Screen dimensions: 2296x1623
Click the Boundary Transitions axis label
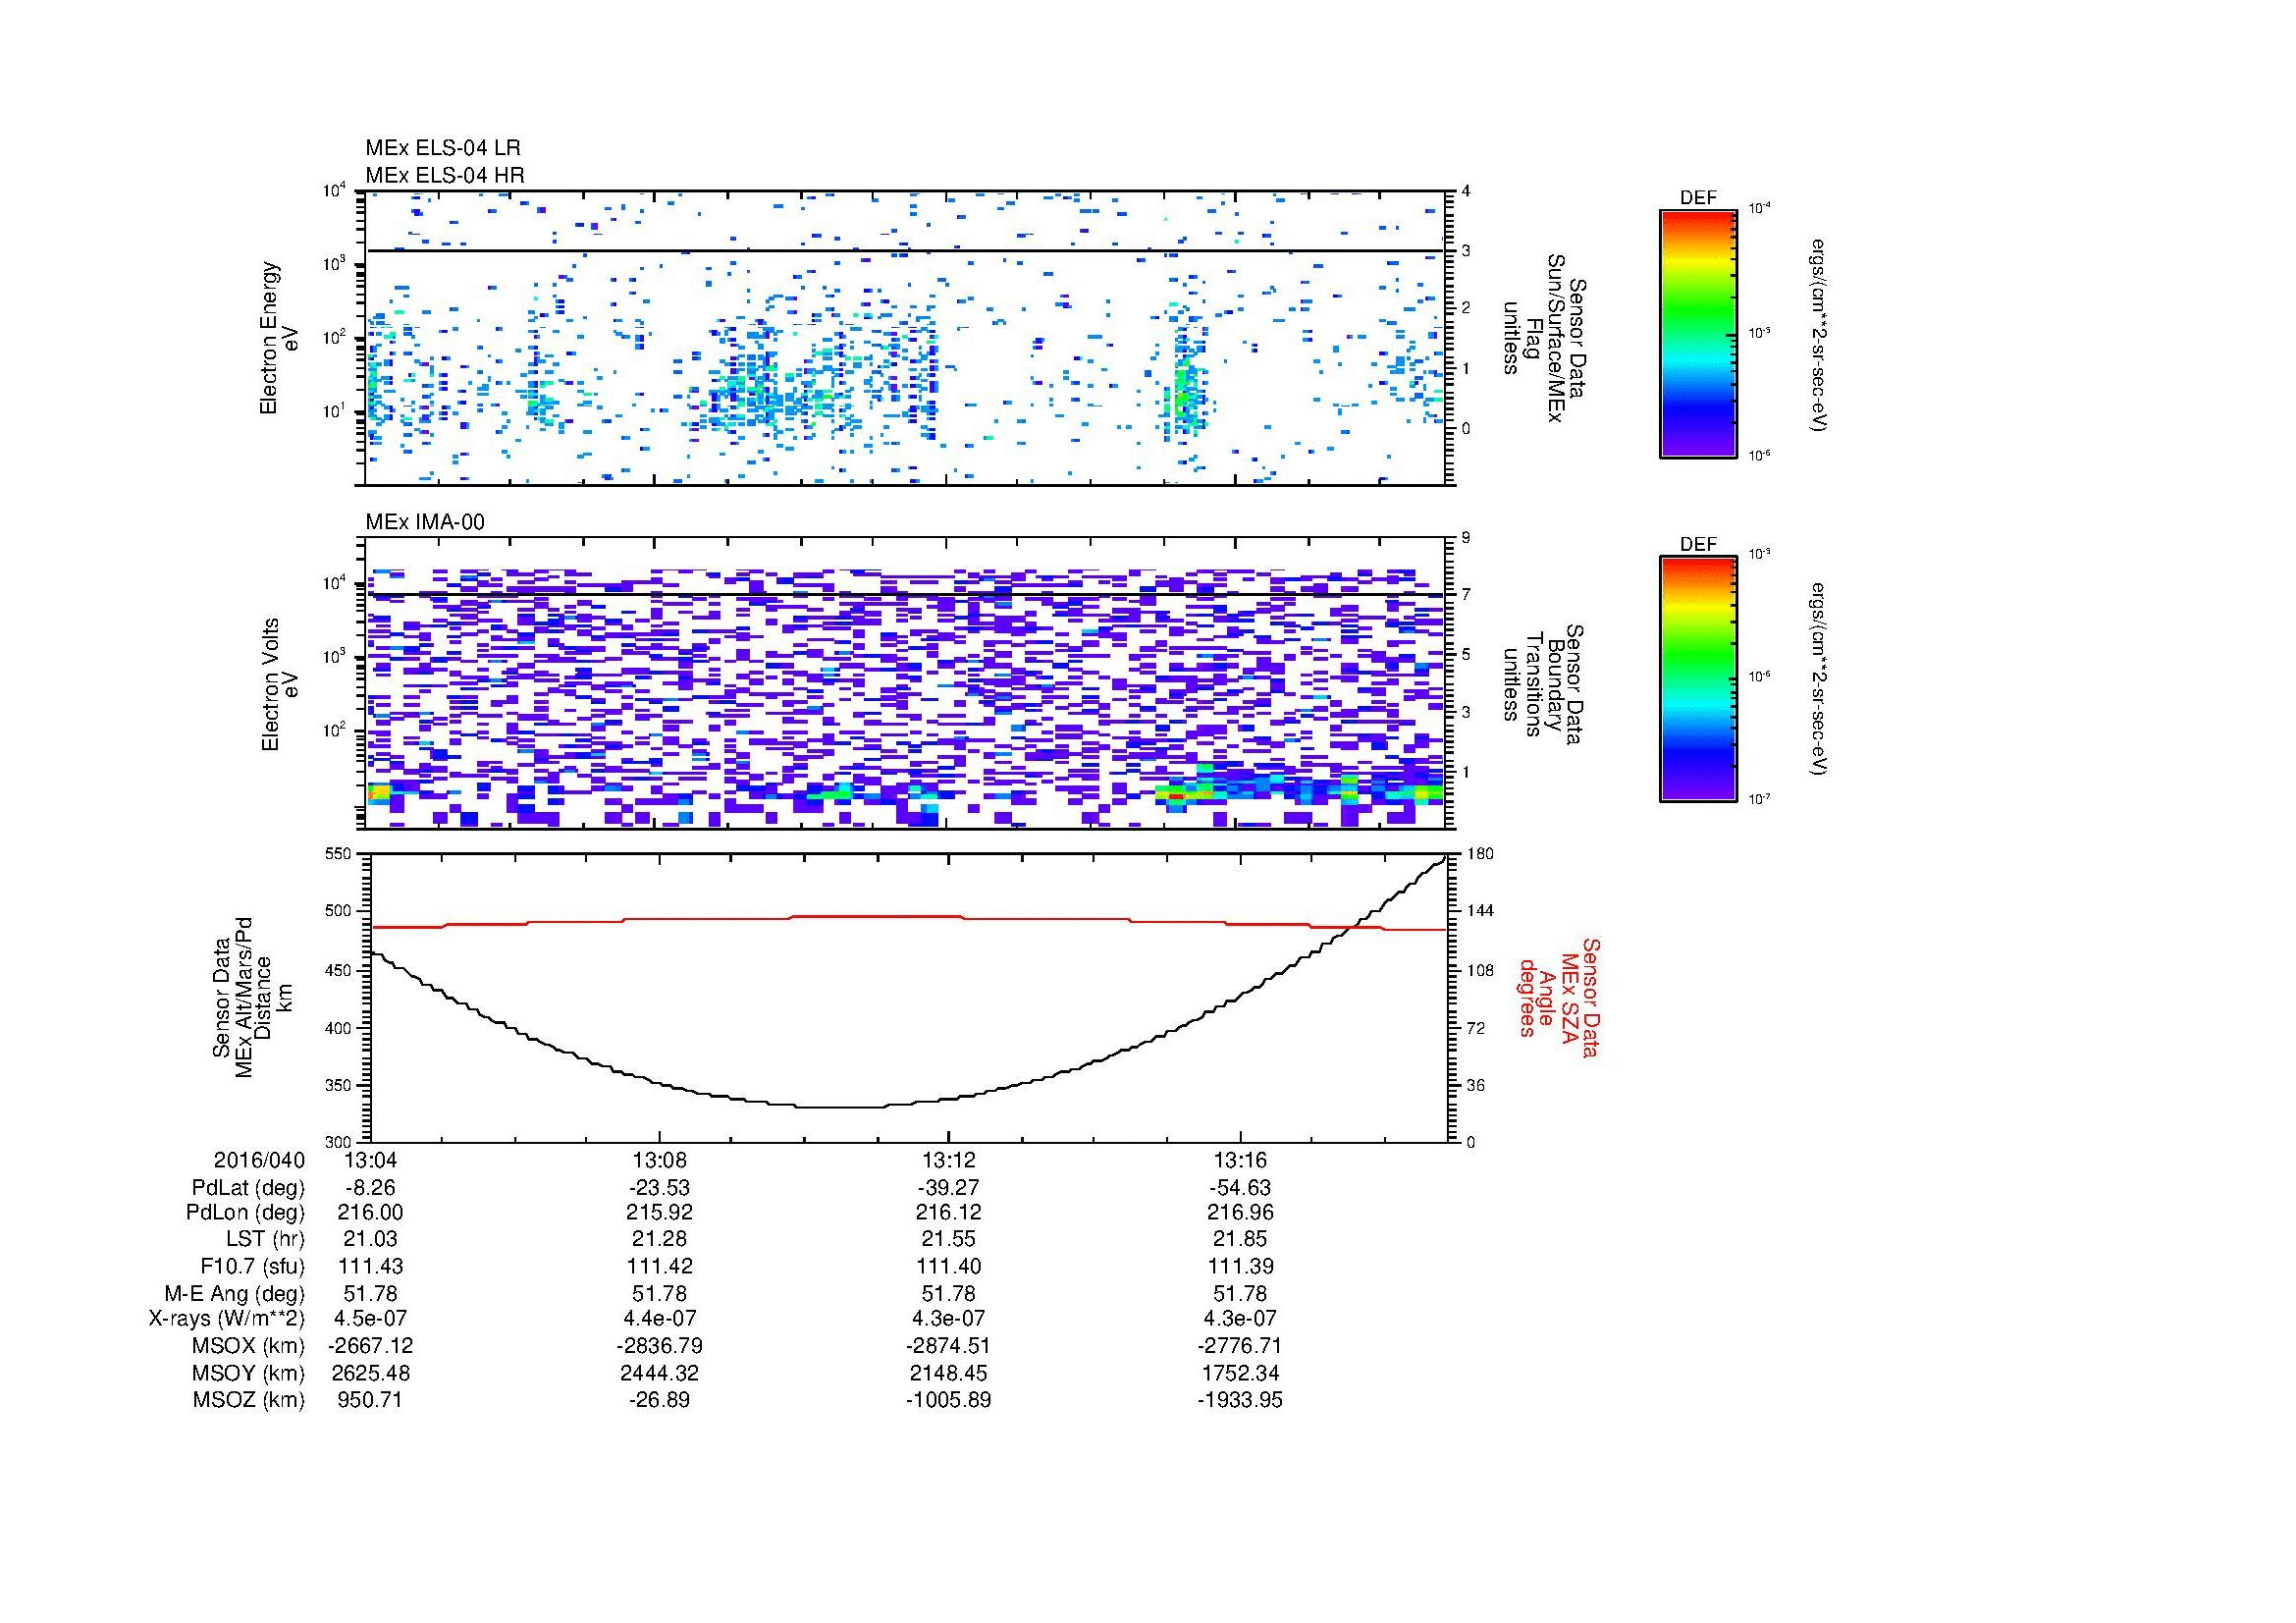1544,684
